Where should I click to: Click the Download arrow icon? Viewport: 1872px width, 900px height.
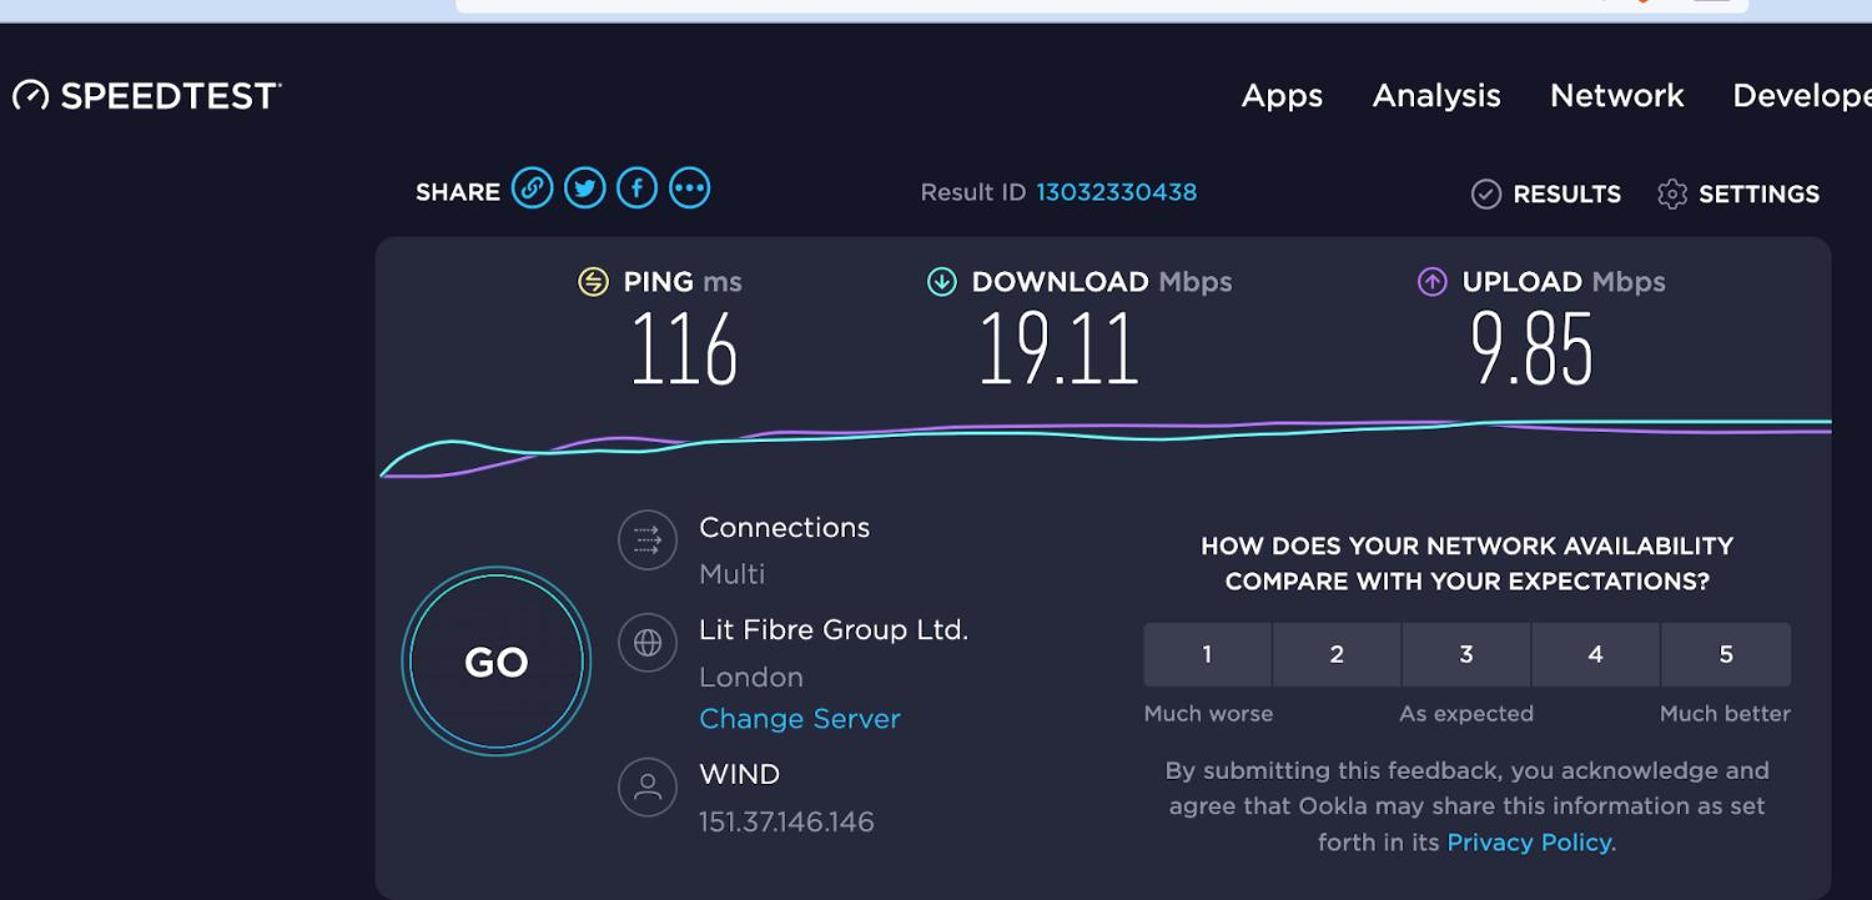[942, 282]
